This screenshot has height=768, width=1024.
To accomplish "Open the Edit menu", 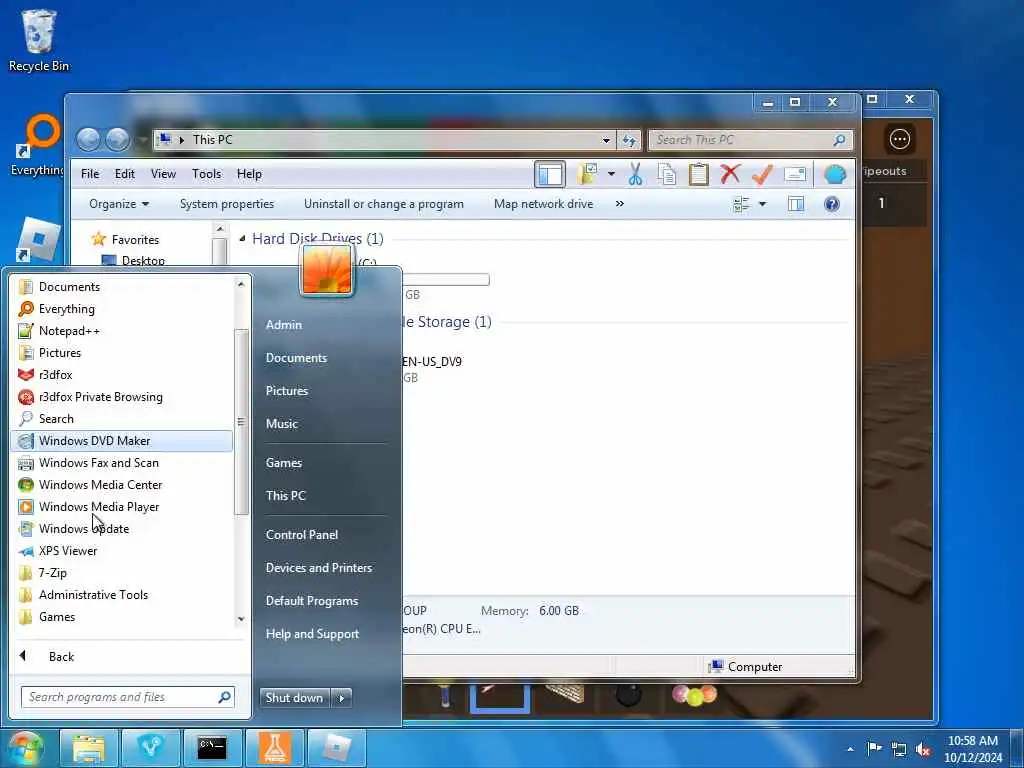I will point(124,174).
